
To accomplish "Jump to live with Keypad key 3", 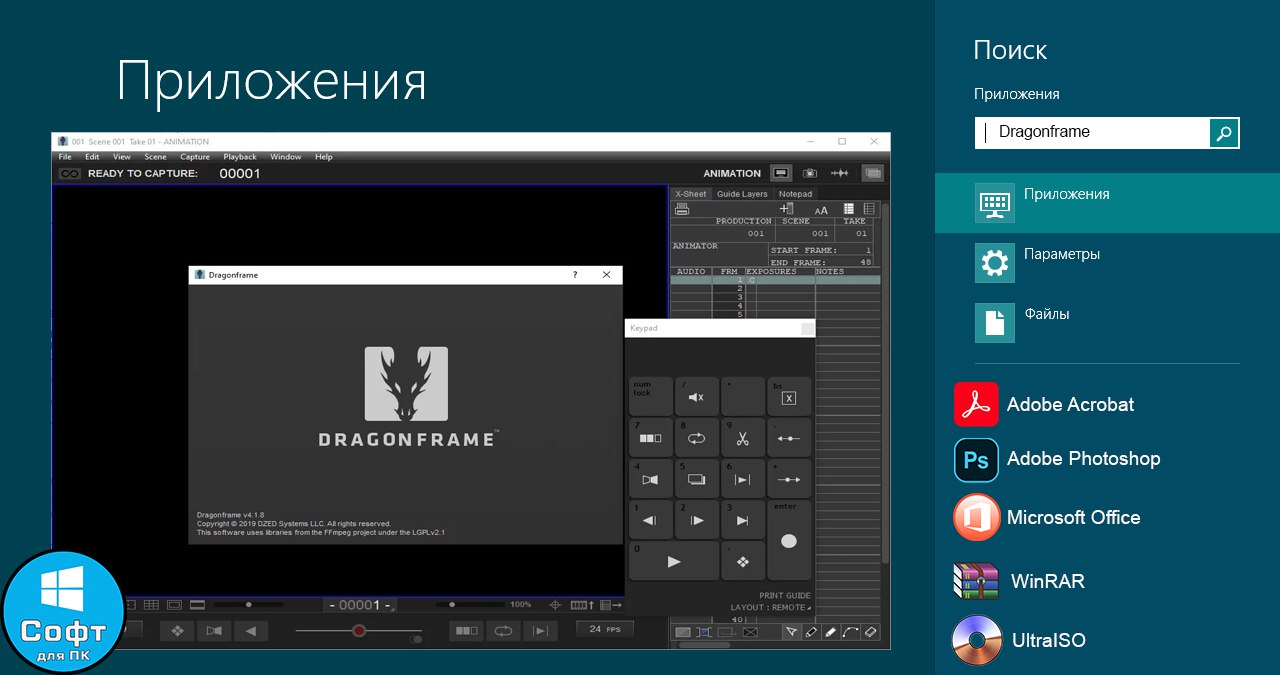I will pos(743,520).
